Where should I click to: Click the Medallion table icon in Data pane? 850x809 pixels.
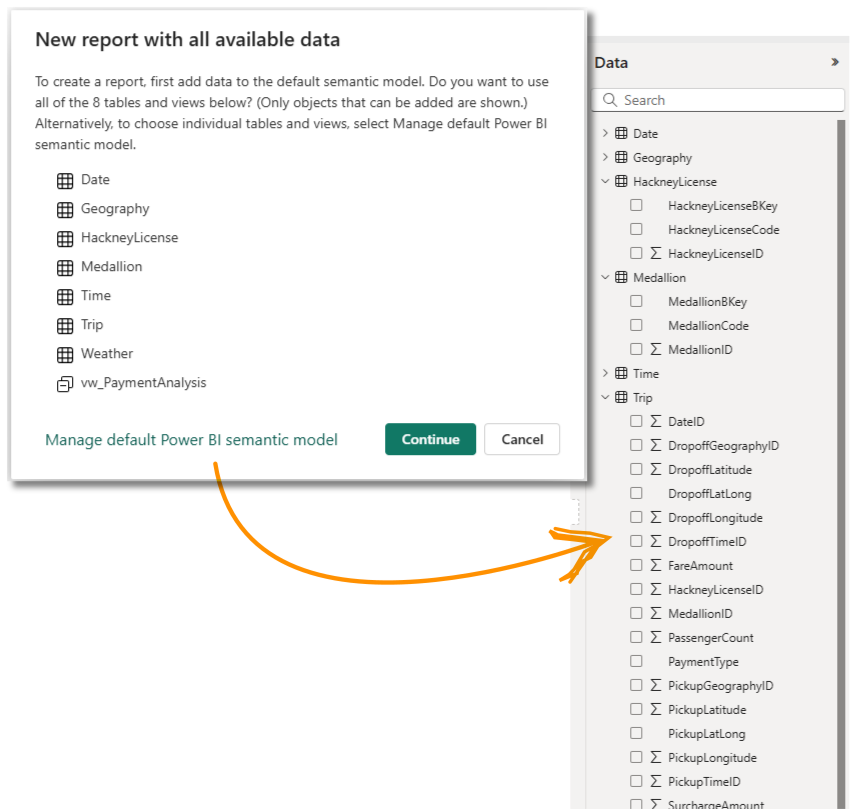point(621,278)
